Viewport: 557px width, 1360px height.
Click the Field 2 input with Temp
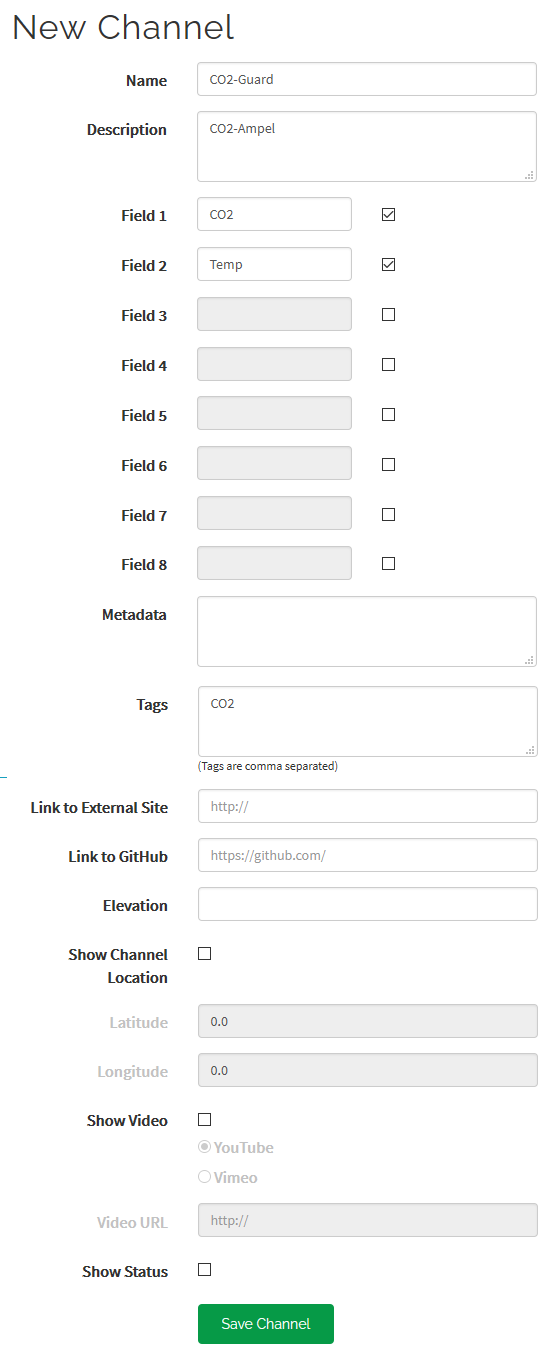click(274, 264)
